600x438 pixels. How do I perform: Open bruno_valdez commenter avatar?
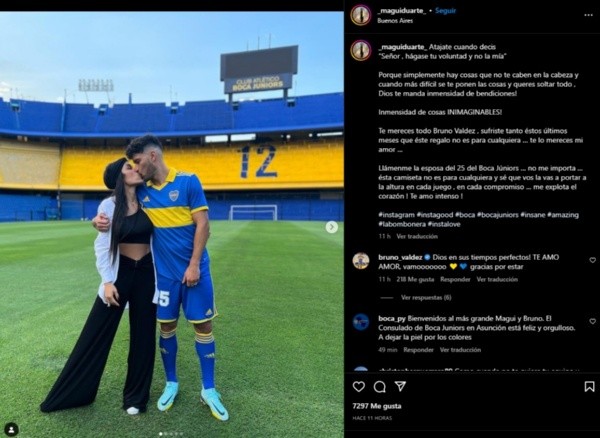[360, 260]
